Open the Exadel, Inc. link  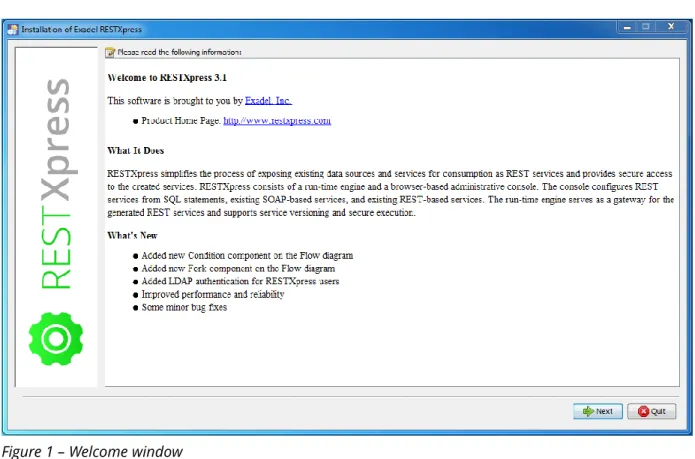coord(268,101)
